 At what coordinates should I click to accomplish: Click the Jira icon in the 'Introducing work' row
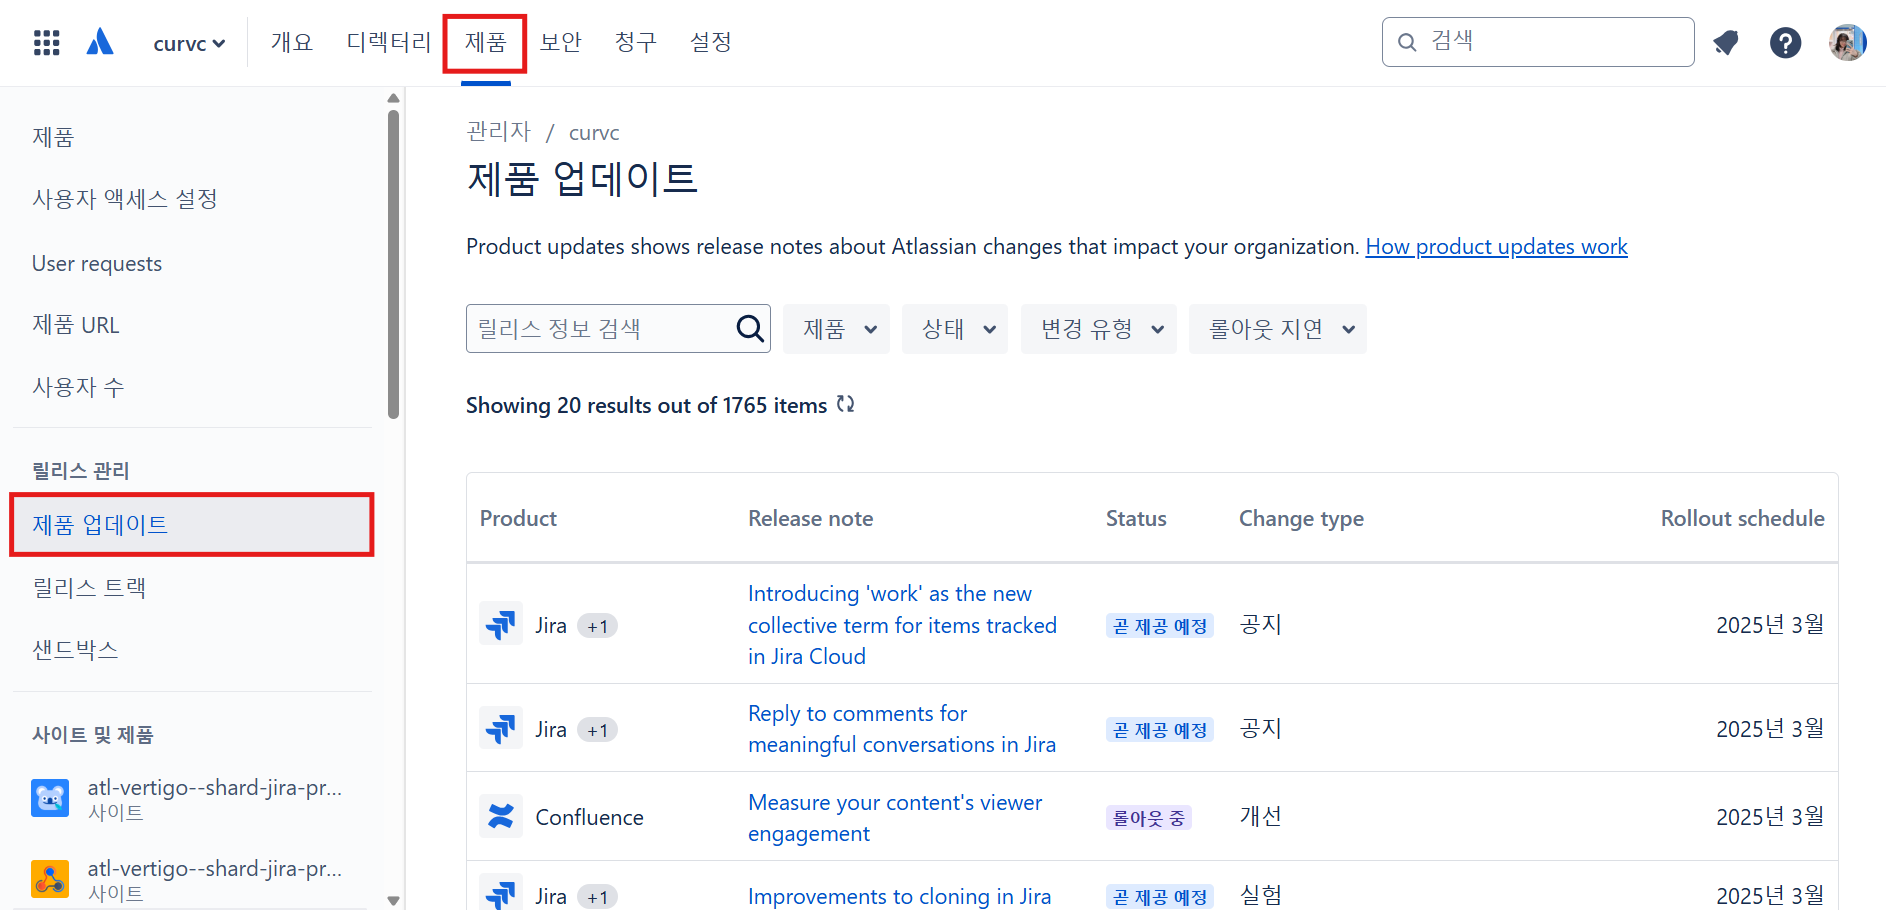pyautogui.click(x=501, y=625)
